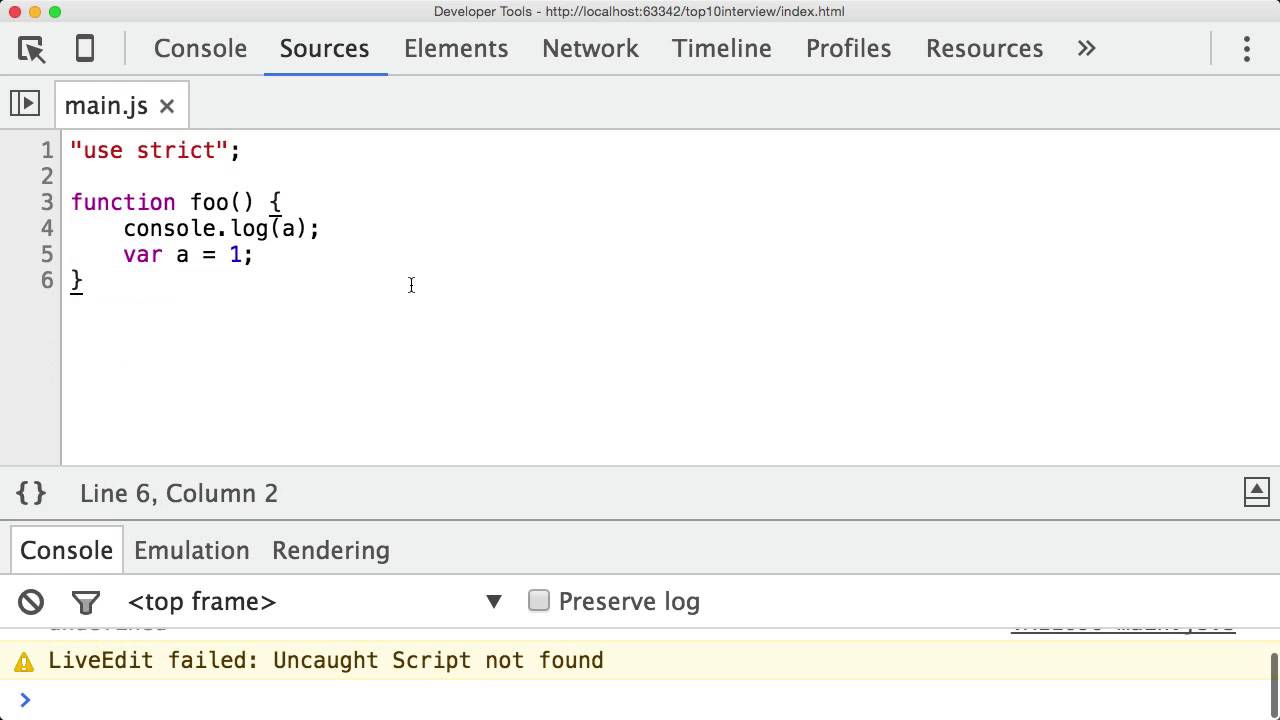1280x720 pixels.
Task: Close the main.js file tab
Action: point(167,106)
